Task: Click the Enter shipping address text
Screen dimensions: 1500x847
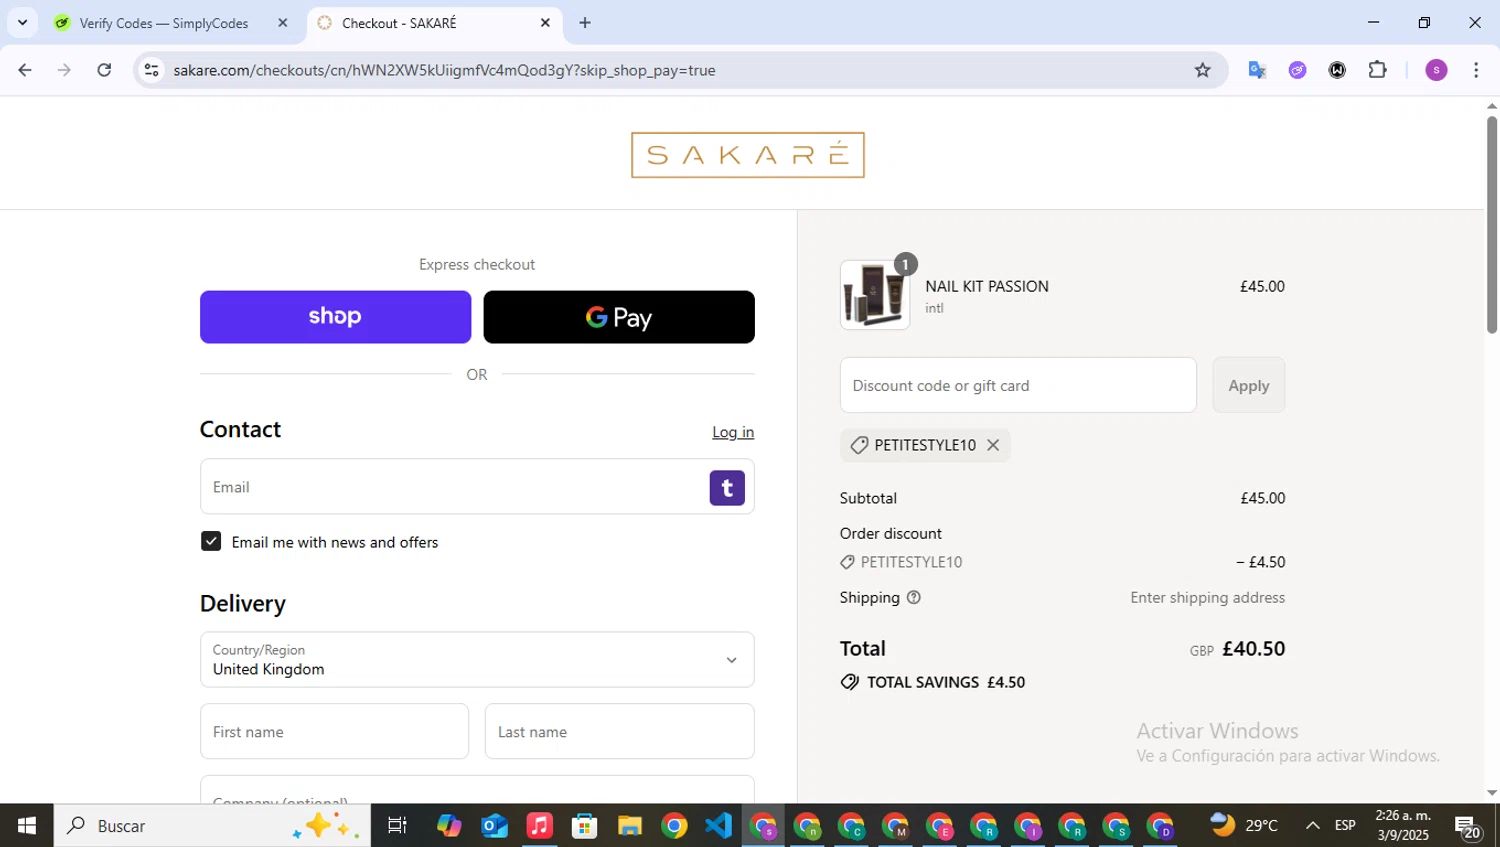Action: coord(1207,597)
